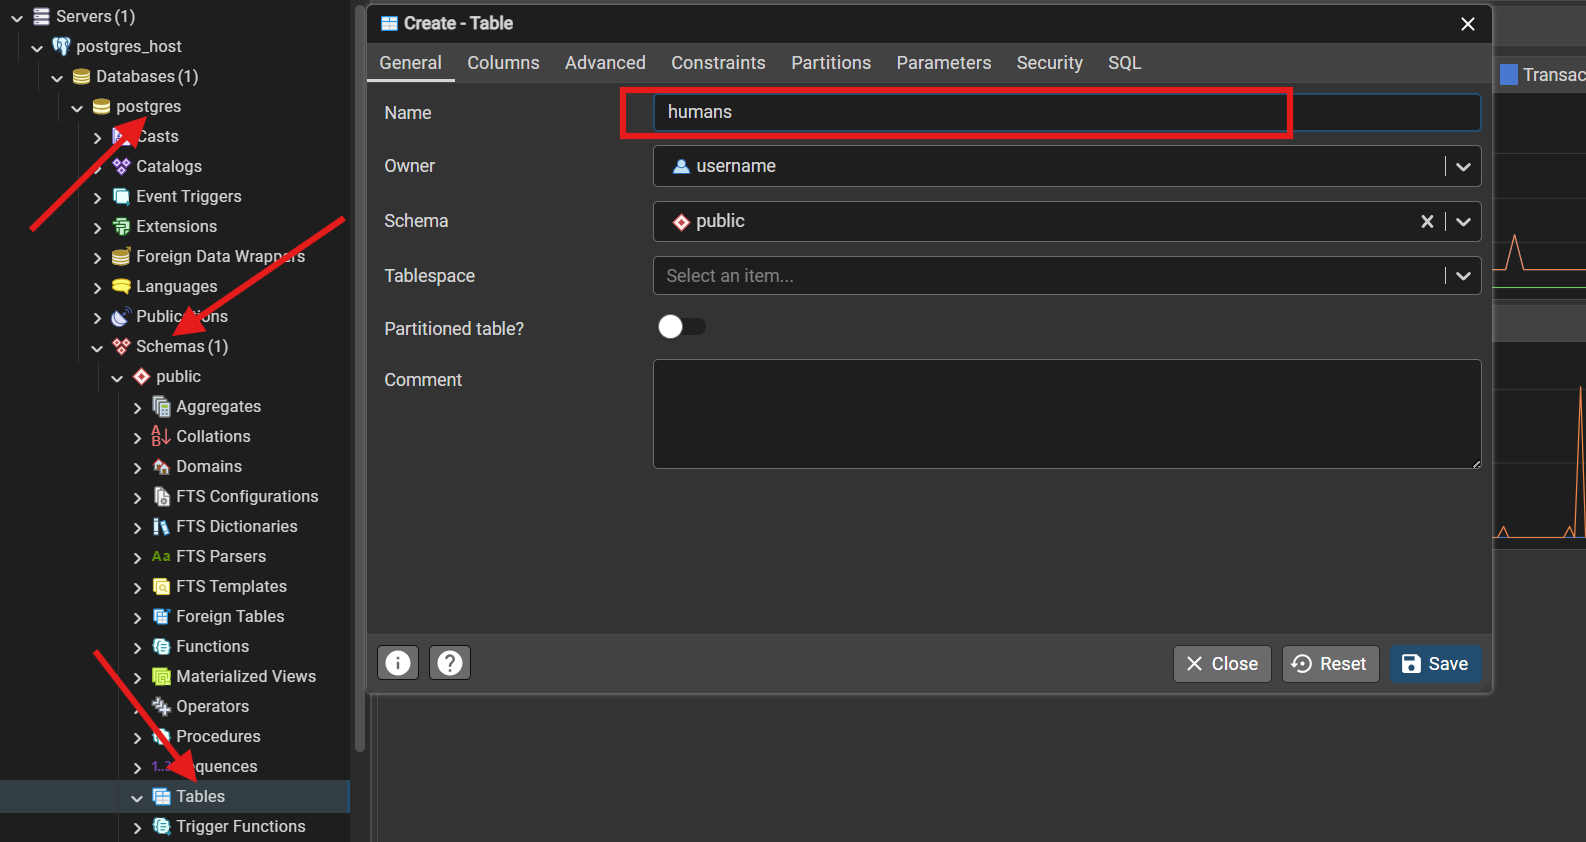Save the new table
The image size is (1586, 842).
[x=1435, y=664]
